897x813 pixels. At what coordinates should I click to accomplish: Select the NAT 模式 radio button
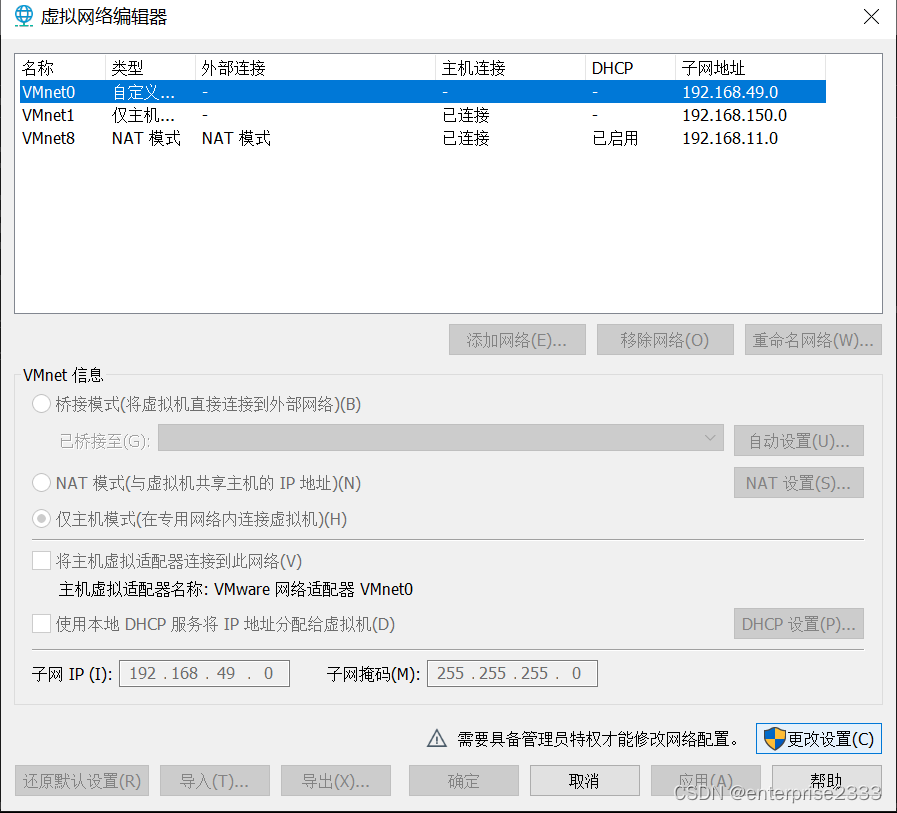click(41, 483)
